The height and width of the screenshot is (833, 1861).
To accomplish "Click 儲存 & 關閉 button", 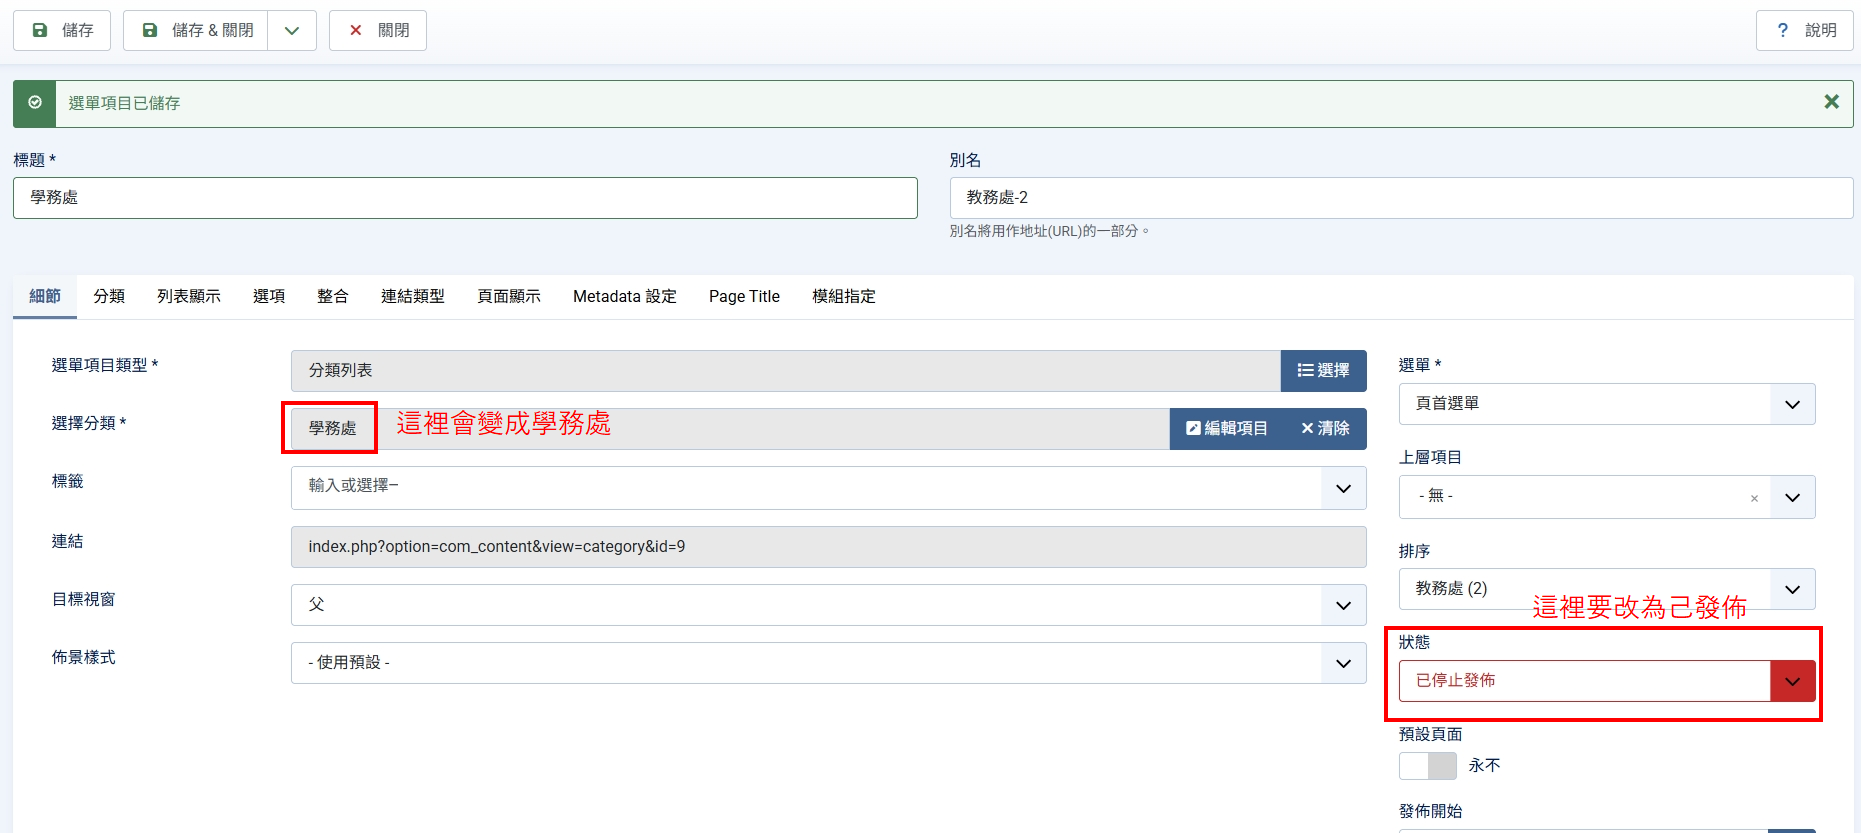I will pyautogui.click(x=196, y=30).
